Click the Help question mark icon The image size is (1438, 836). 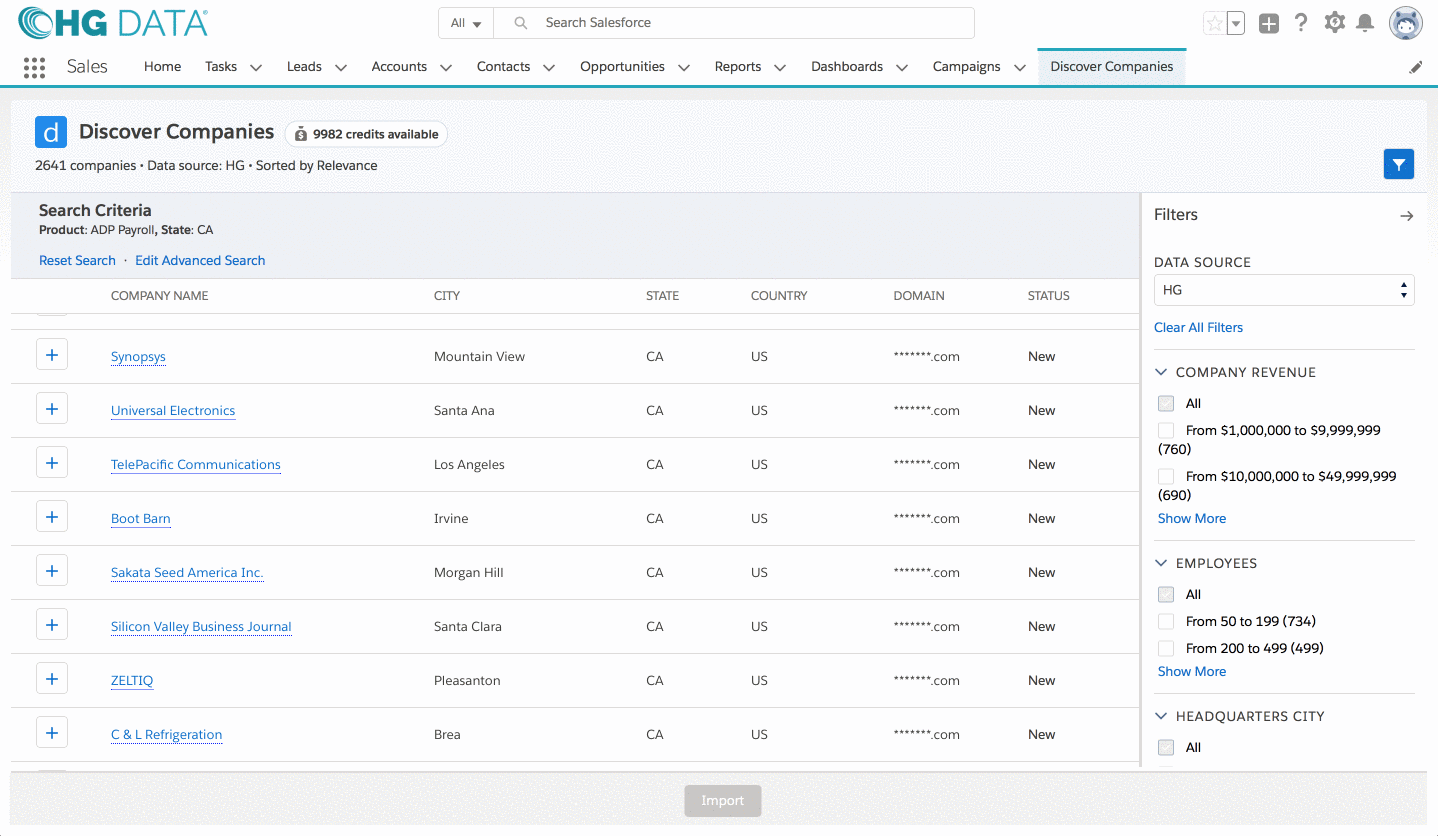[1300, 23]
